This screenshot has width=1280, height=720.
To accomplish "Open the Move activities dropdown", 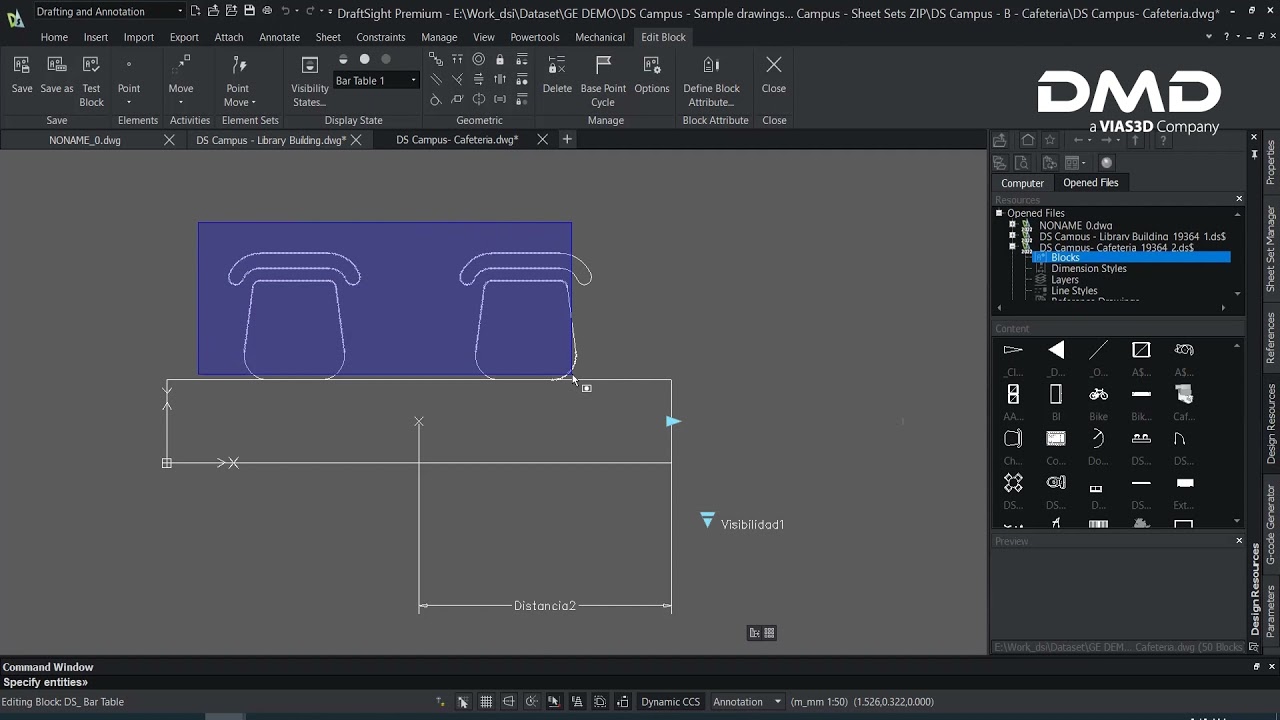I will click(x=181, y=102).
